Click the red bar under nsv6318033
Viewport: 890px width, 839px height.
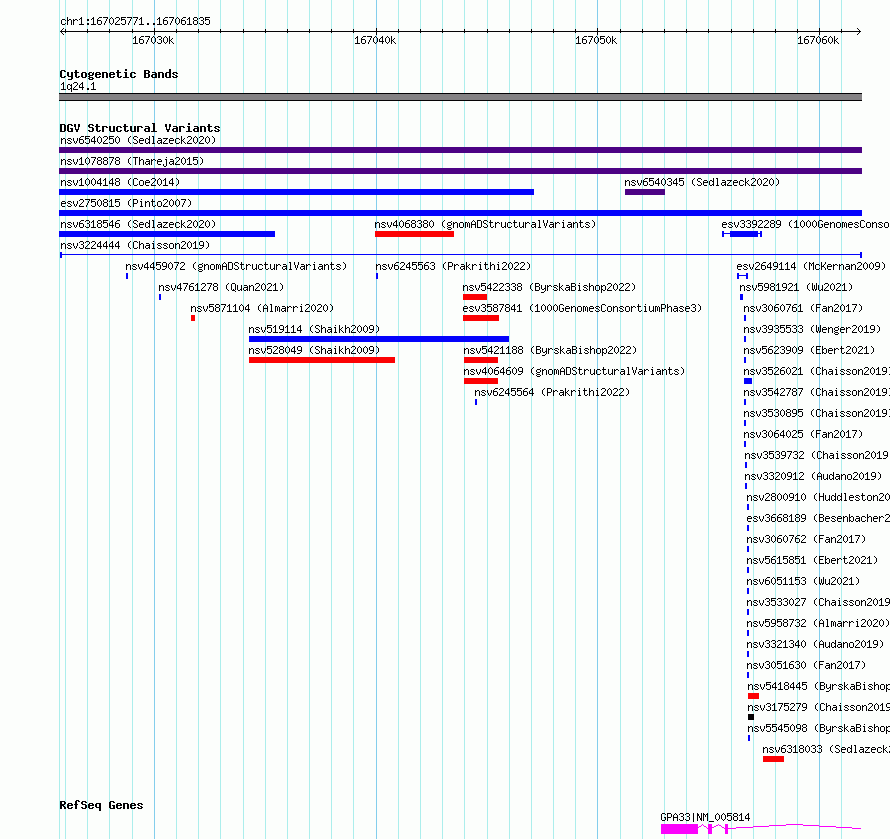tap(773, 759)
